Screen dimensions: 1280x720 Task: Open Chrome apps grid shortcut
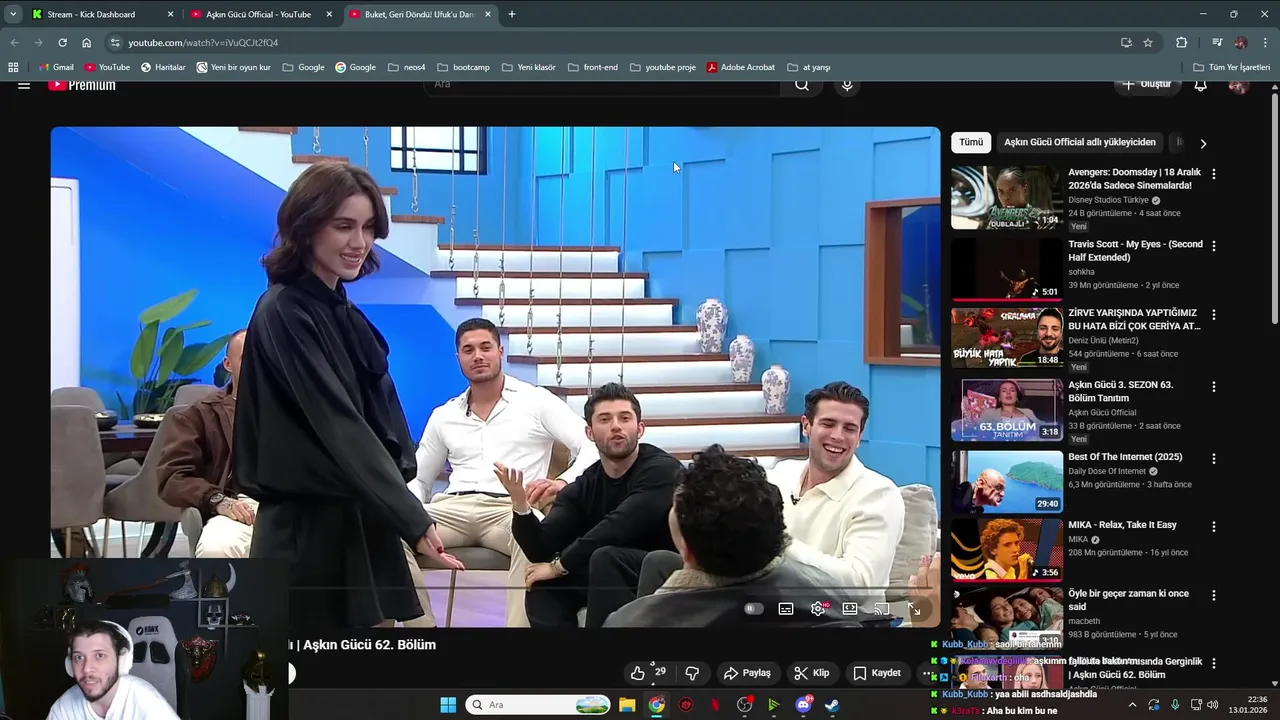[x=13, y=67]
